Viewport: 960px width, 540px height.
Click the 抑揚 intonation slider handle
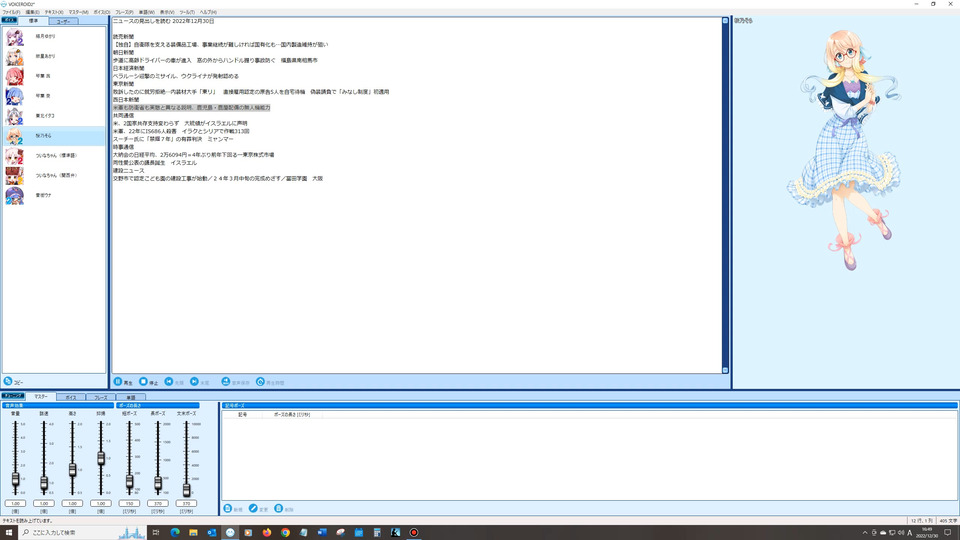pyautogui.click(x=101, y=458)
